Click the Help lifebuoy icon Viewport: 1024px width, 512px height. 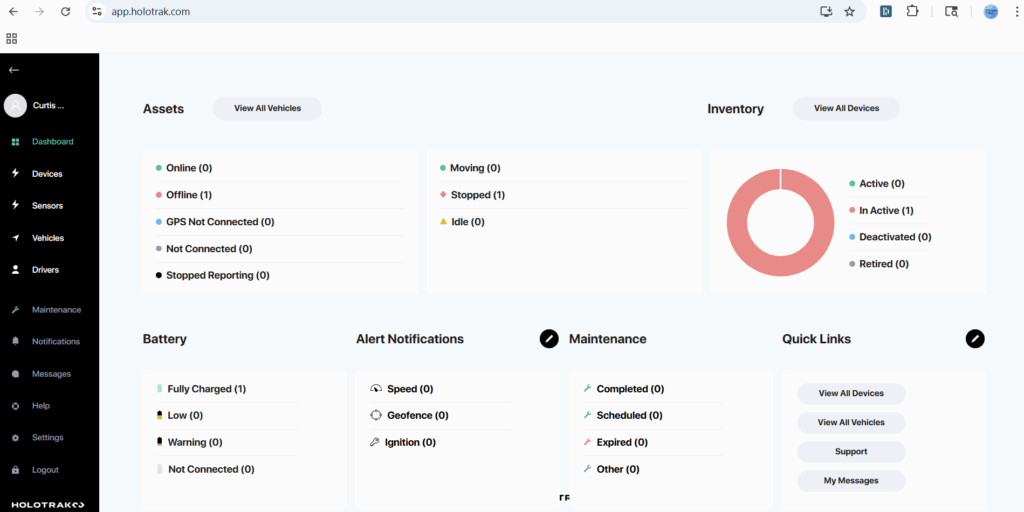point(16,406)
